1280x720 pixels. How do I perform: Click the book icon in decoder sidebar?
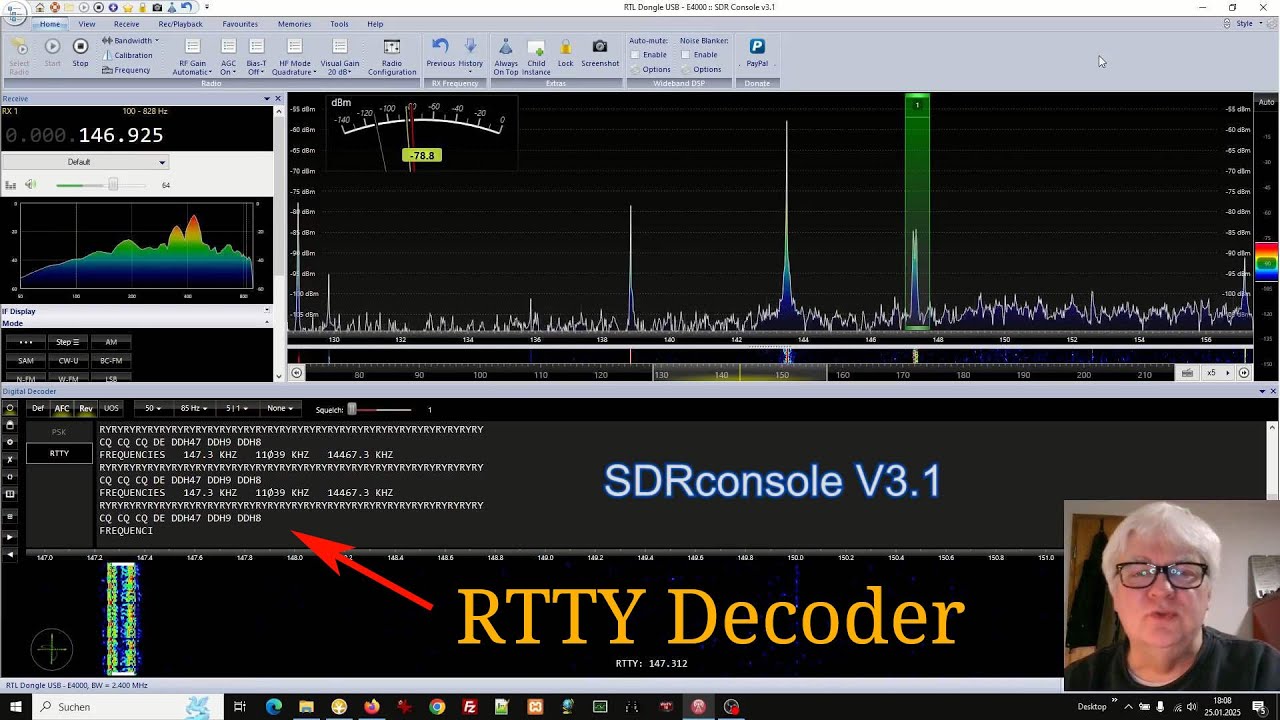[10, 494]
